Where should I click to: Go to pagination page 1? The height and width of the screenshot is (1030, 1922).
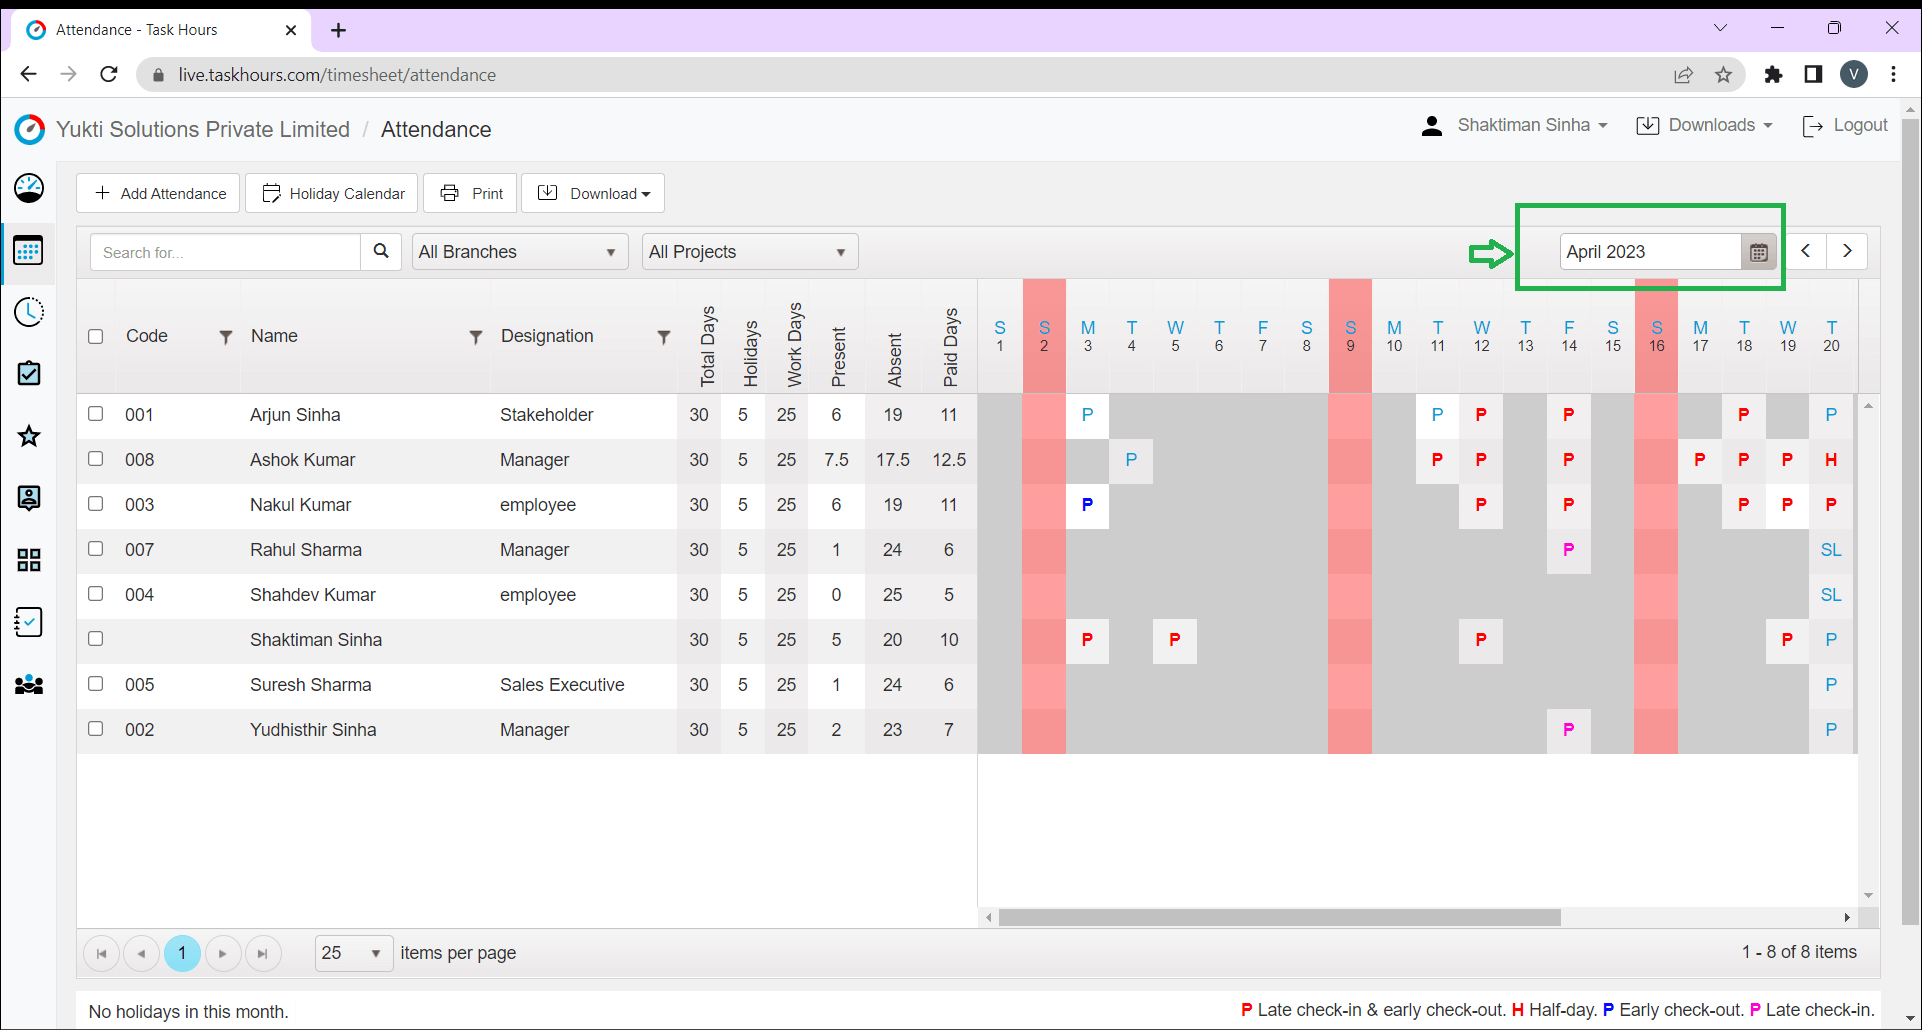182,953
